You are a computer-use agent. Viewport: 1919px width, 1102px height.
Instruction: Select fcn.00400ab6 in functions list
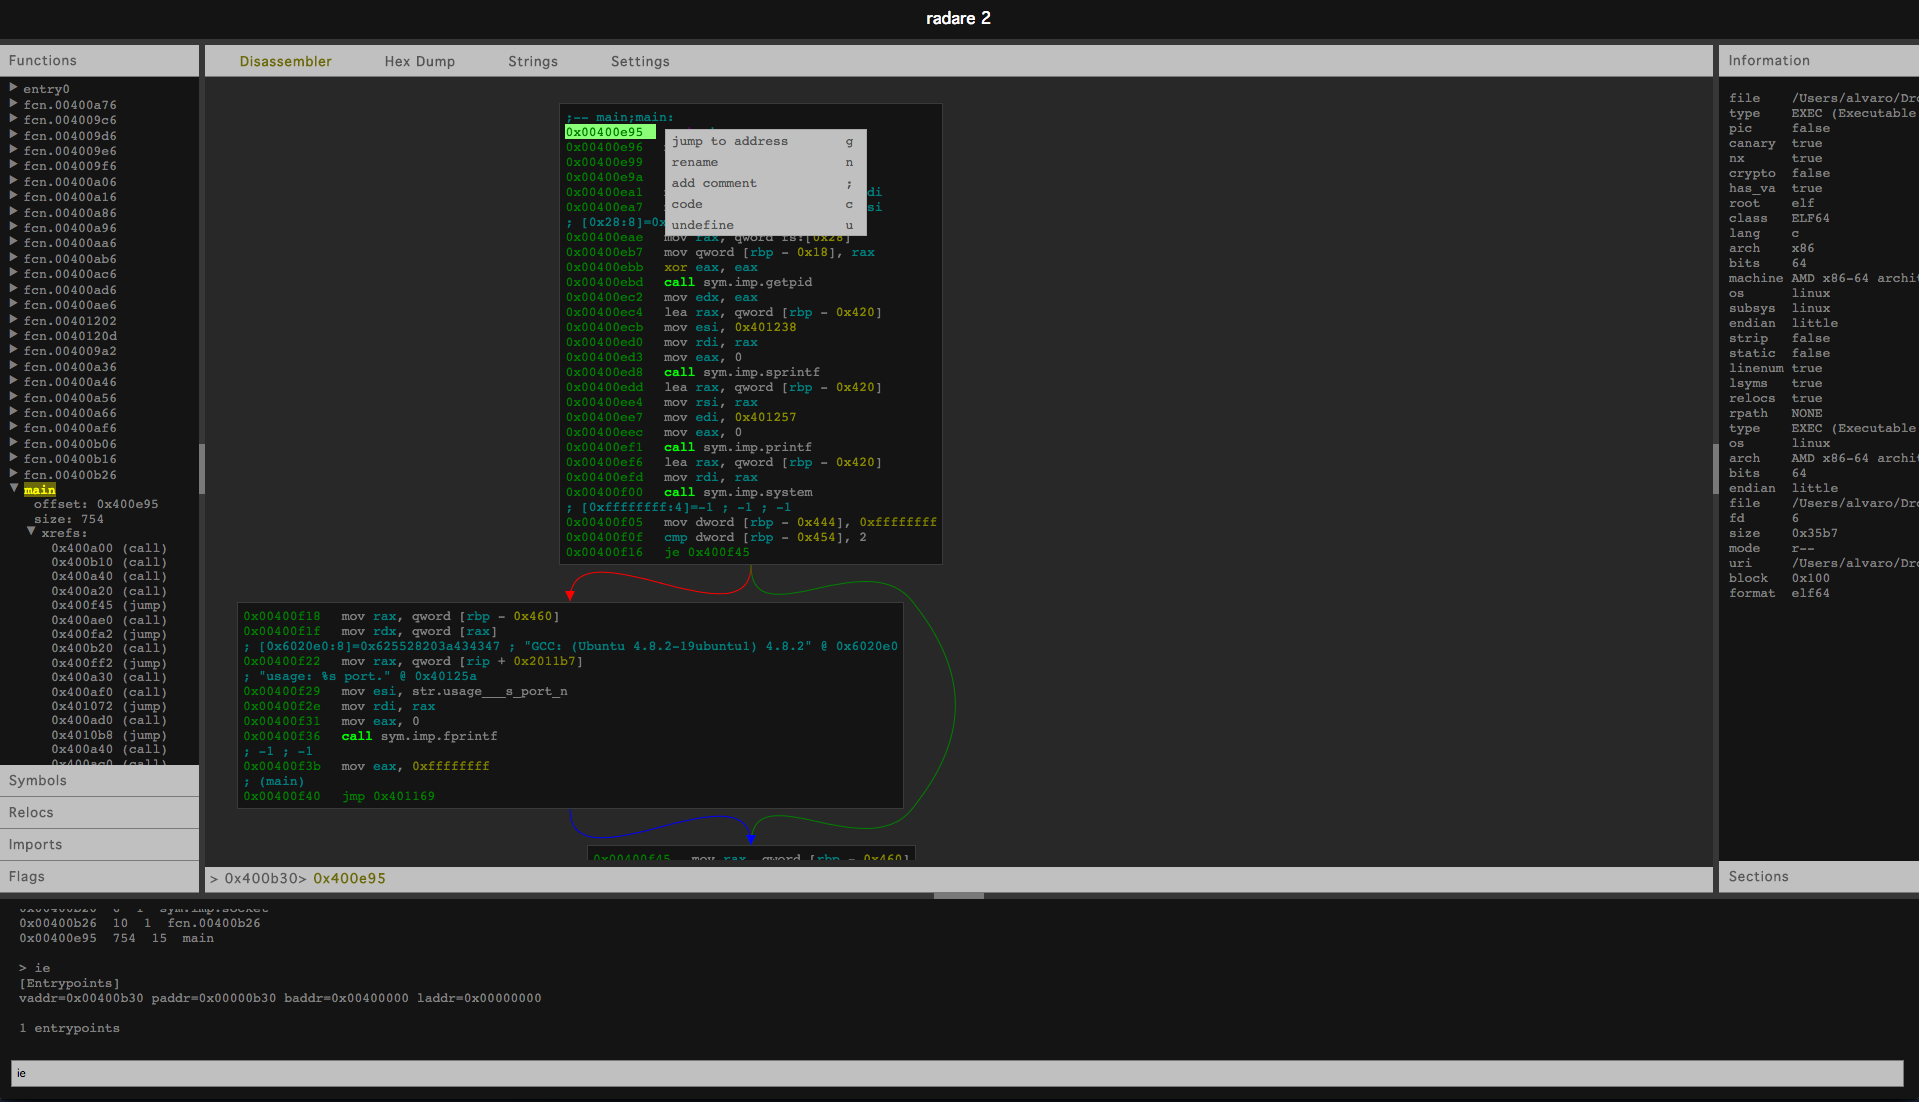(x=70, y=259)
